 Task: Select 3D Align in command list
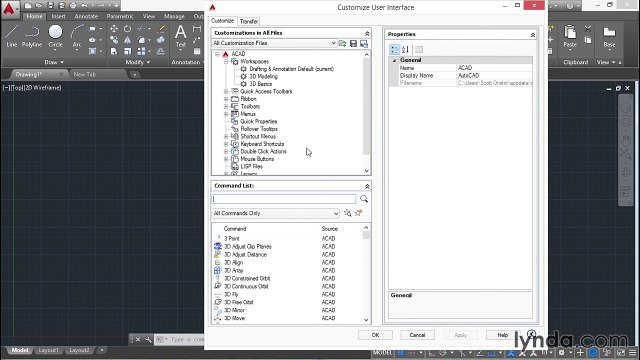click(233, 262)
